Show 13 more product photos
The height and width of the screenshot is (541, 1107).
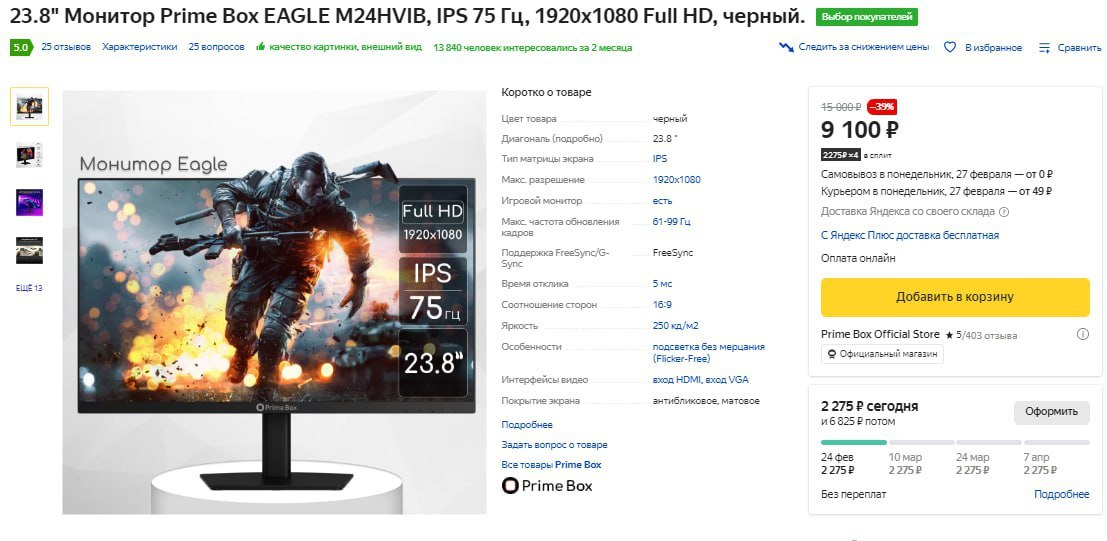[x=29, y=288]
